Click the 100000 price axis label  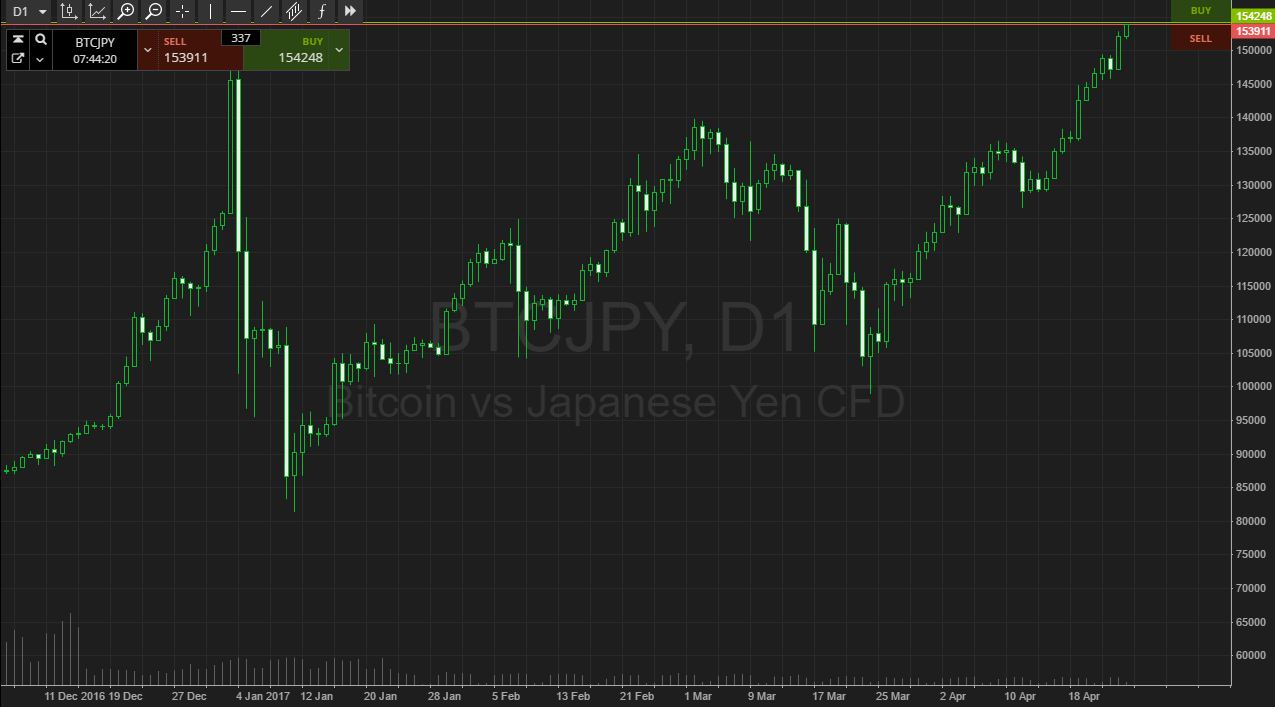tap(1253, 387)
